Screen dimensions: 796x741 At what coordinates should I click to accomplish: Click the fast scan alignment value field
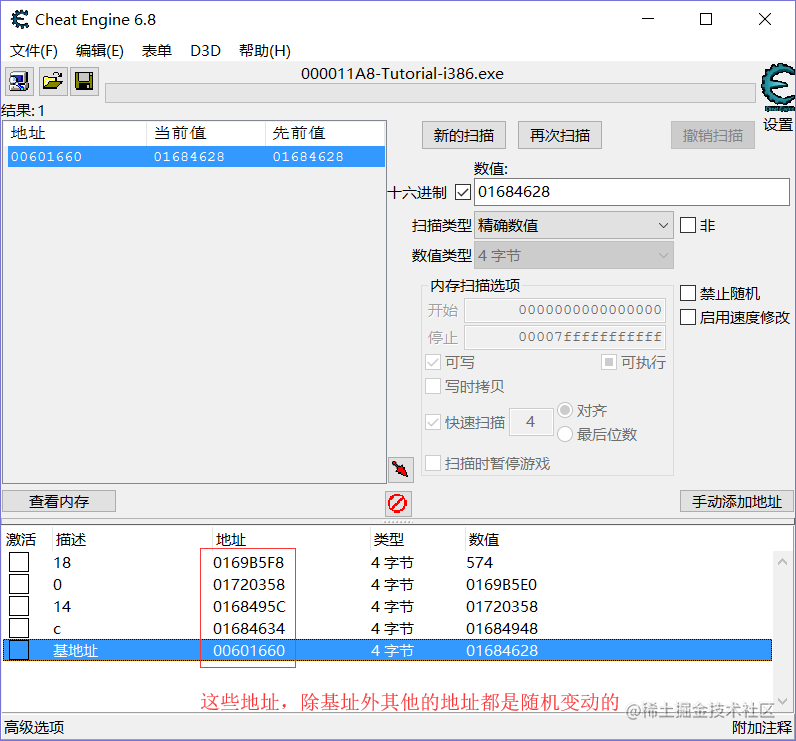click(531, 422)
